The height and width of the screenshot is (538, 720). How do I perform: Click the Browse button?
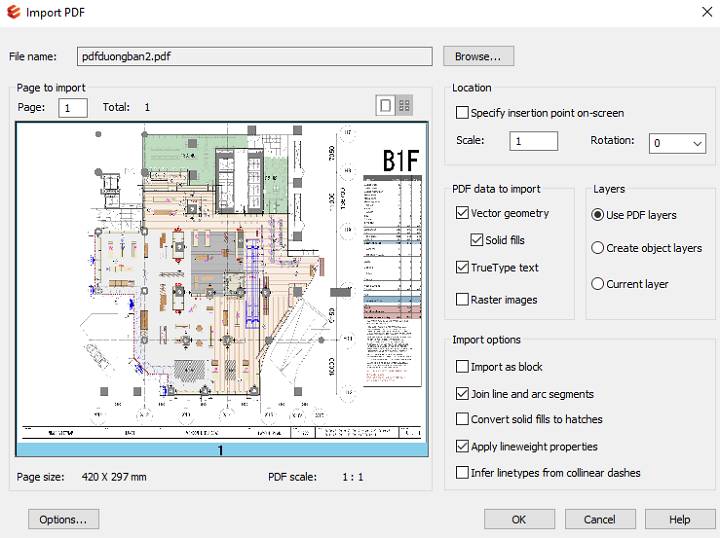pos(478,56)
